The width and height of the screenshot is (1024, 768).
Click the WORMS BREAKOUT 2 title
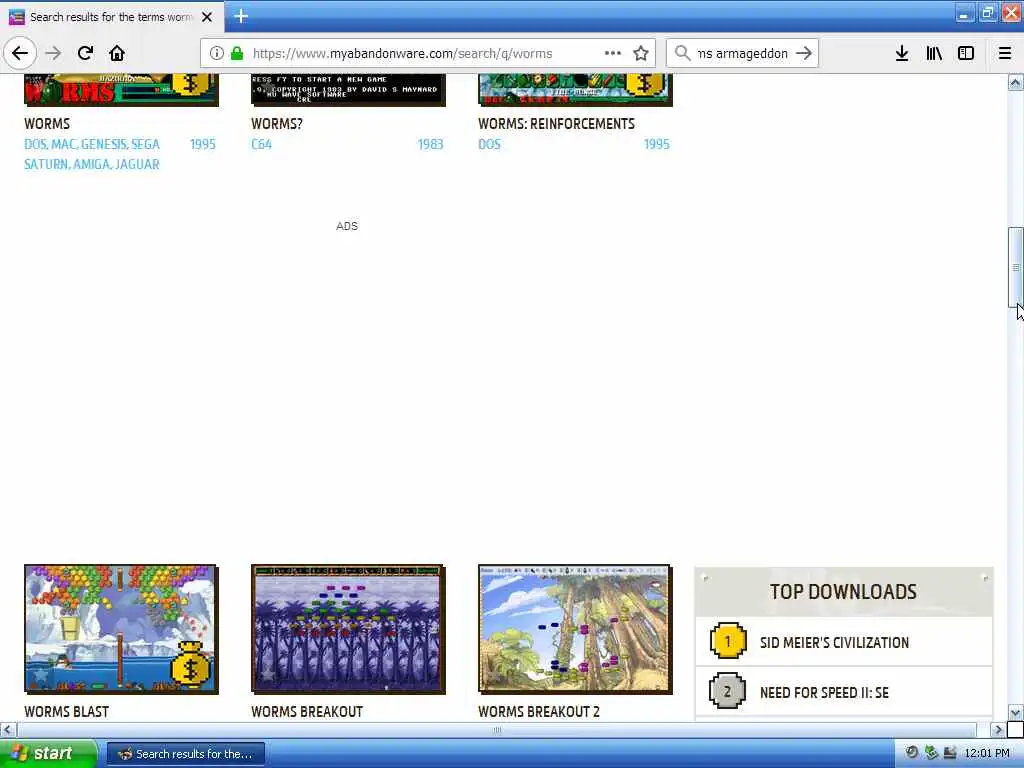pyautogui.click(x=539, y=711)
